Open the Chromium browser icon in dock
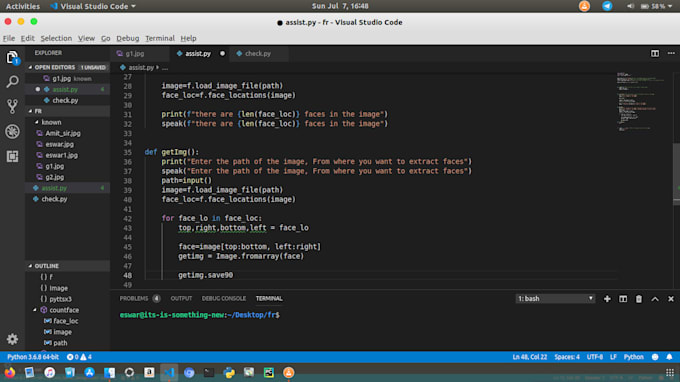The image size is (680, 382). (x=189, y=372)
